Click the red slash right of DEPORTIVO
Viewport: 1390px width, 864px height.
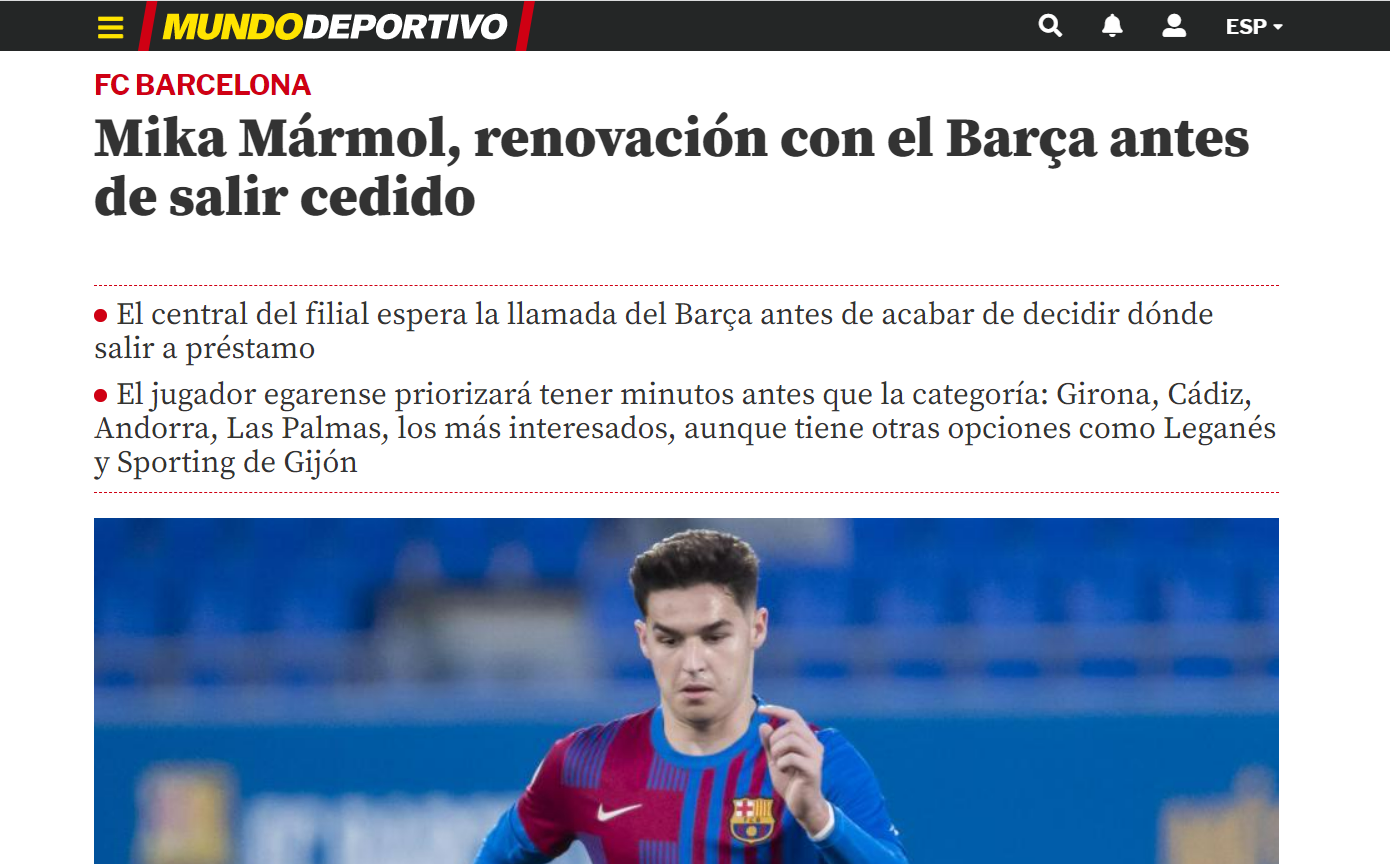click(x=525, y=26)
